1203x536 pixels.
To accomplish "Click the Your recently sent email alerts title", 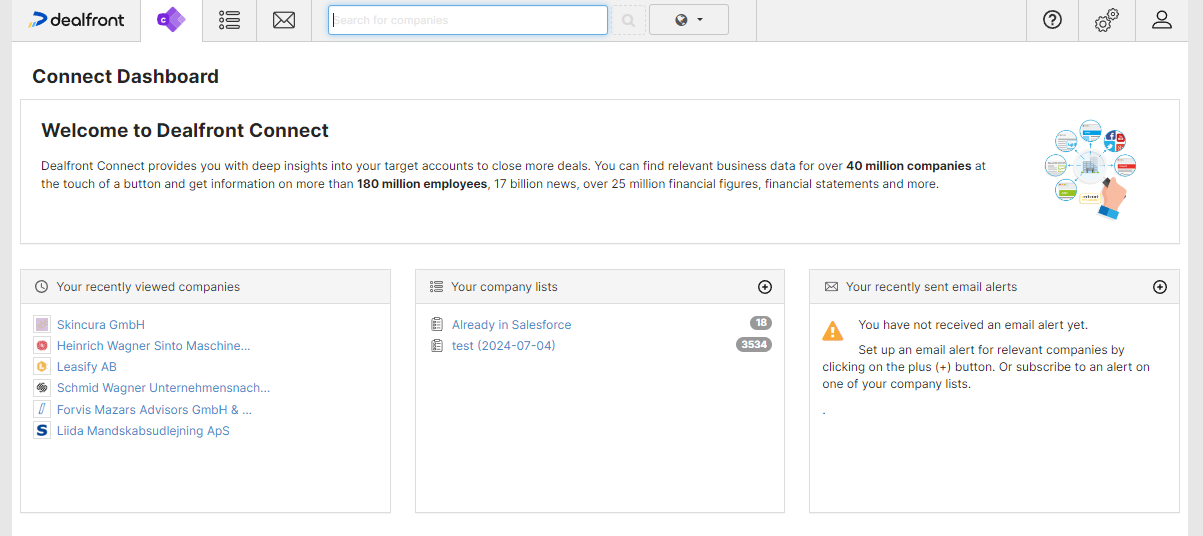I will click(931, 287).
